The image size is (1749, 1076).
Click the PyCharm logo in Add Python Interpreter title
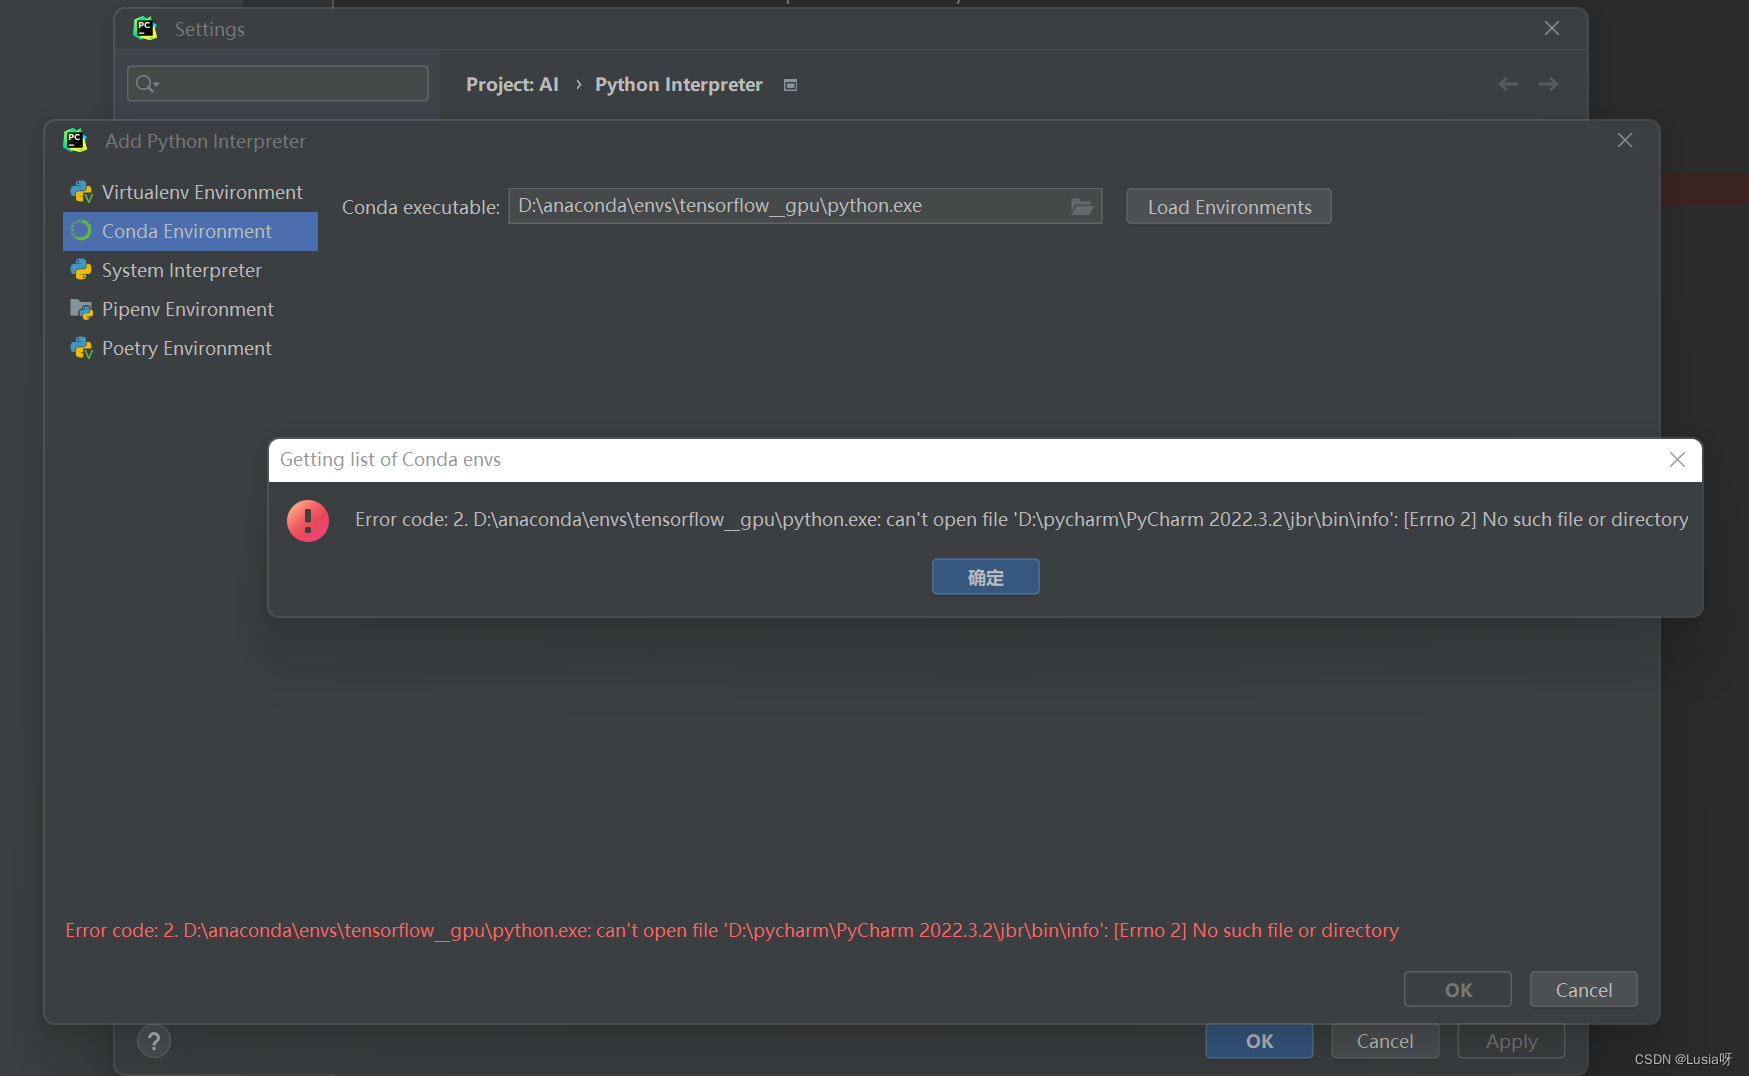pos(76,141)
